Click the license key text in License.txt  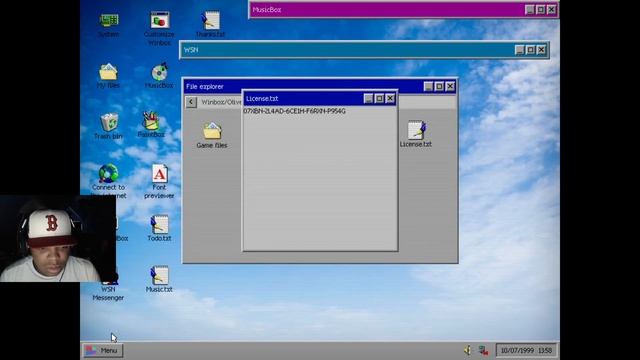coord(294,111)
